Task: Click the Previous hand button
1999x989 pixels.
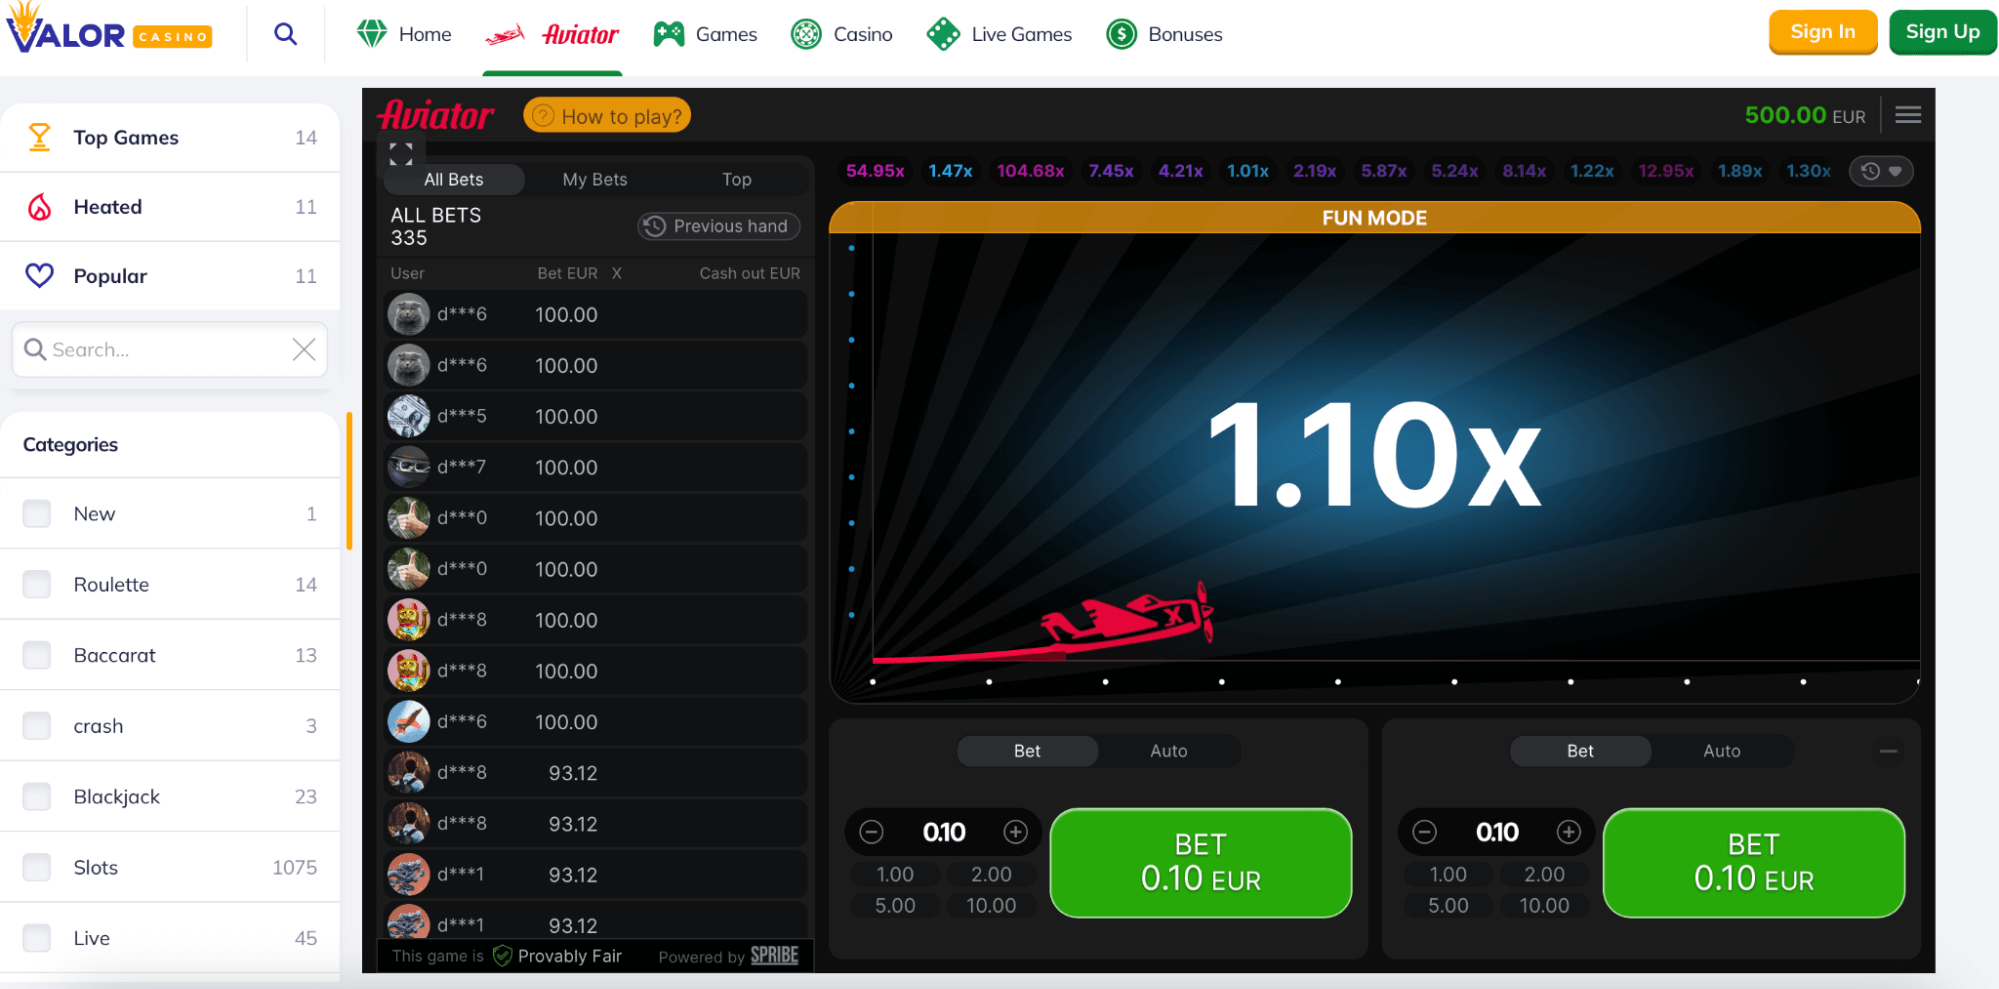Action: [719, 226]
